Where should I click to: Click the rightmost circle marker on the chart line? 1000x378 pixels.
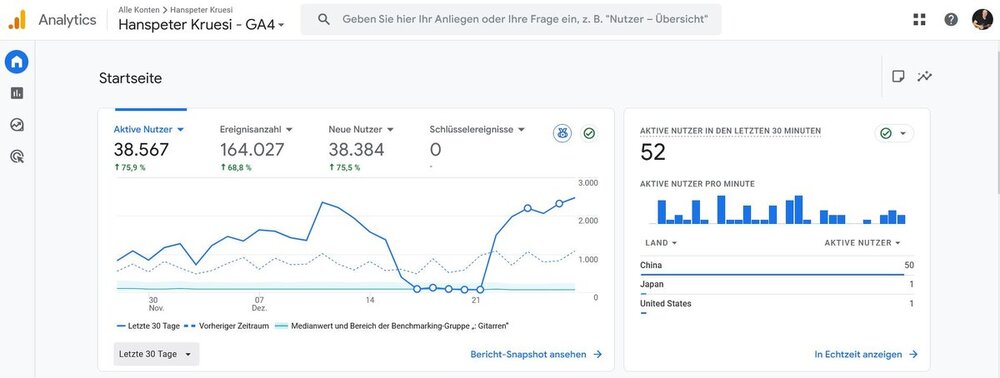pyautogui.click(x=559, y=203)
